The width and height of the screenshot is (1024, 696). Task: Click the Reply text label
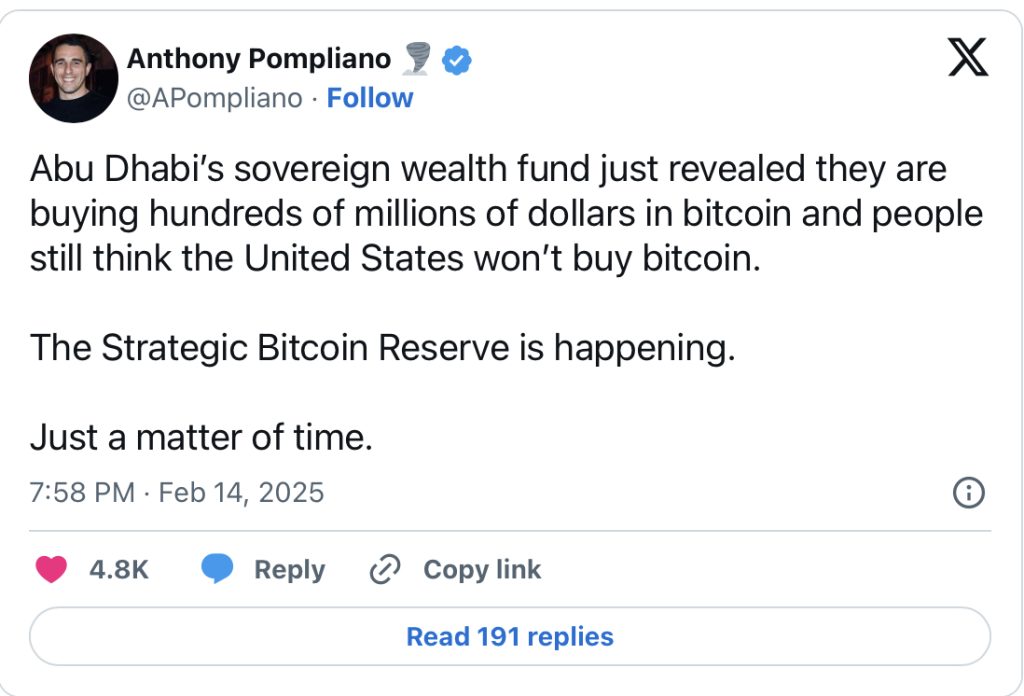click(x=289, y=569)
